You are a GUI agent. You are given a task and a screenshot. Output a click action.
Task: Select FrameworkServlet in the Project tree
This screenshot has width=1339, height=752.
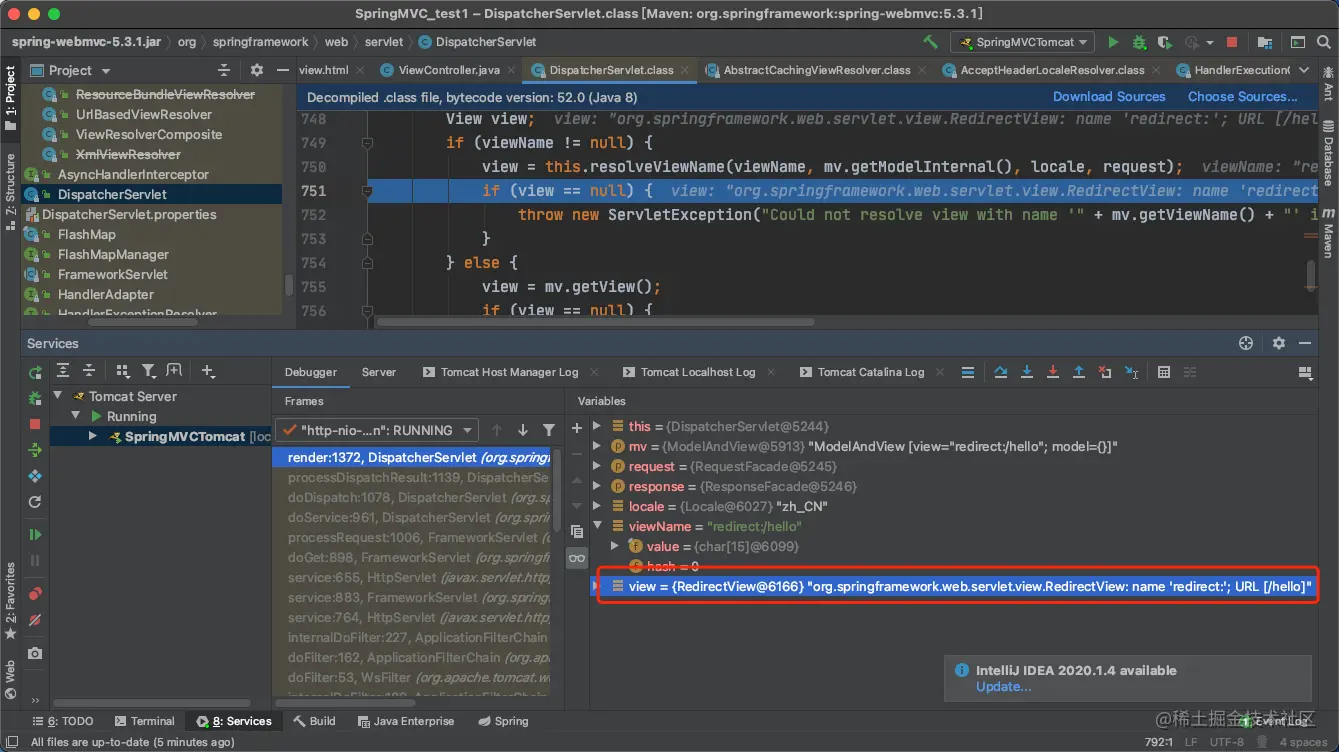[152, 274]
